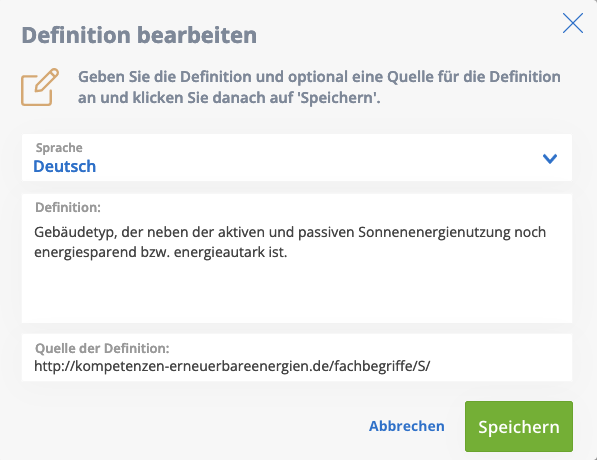Click the Speichern button
This screenshot has height=460, width=597.
tap(519, 426)
